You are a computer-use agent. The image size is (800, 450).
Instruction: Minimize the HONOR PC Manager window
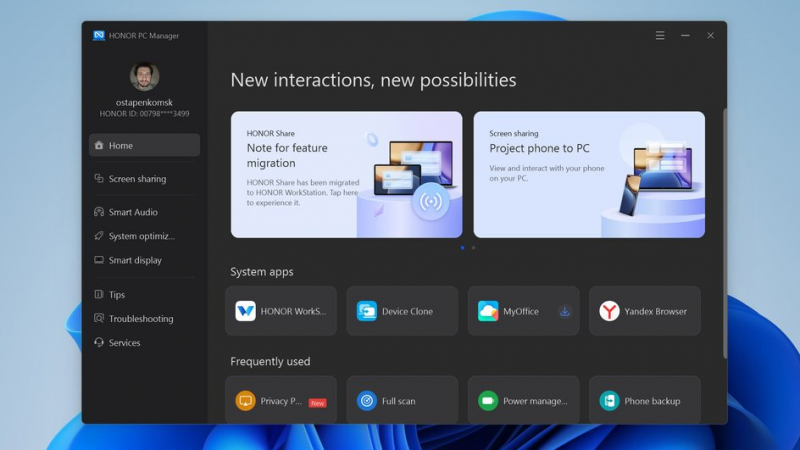[685, 35]
